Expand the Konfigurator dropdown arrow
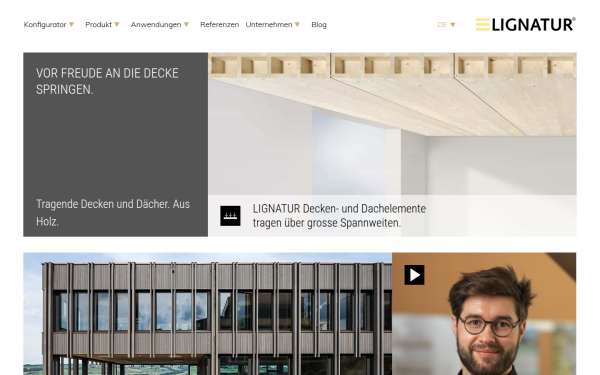 pyautogui.click(x=71, y=25)
